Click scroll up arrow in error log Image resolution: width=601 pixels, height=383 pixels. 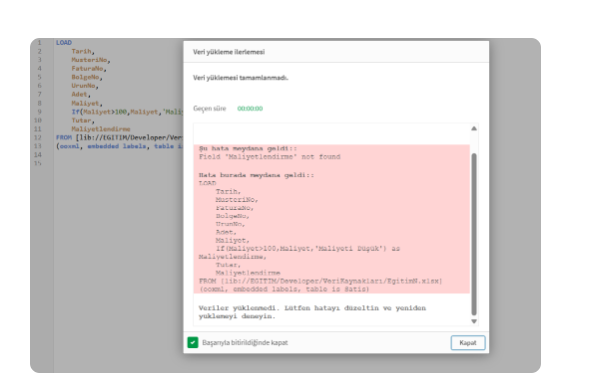point(474,128)
